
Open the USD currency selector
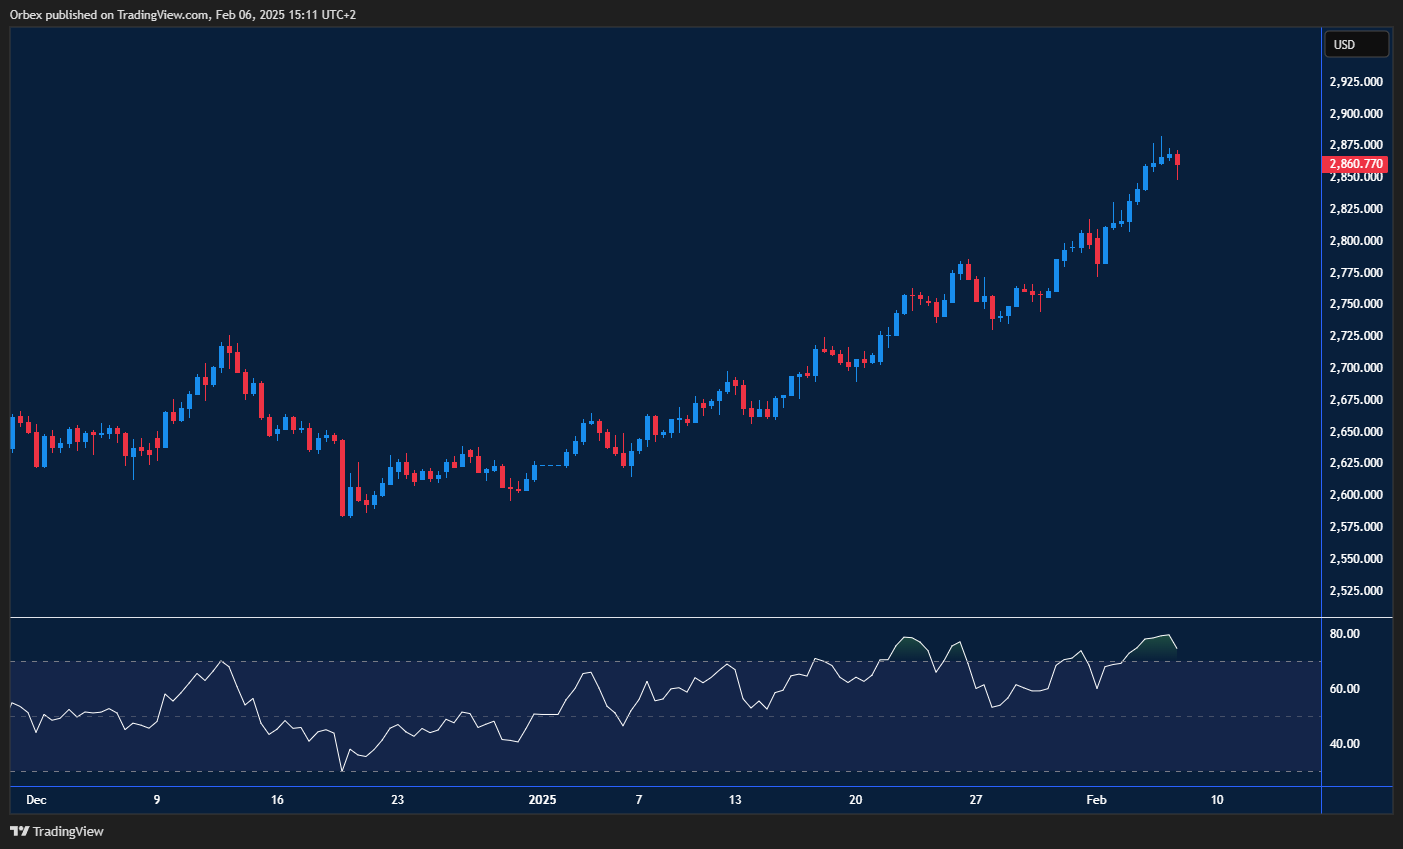click(1356, 44)
